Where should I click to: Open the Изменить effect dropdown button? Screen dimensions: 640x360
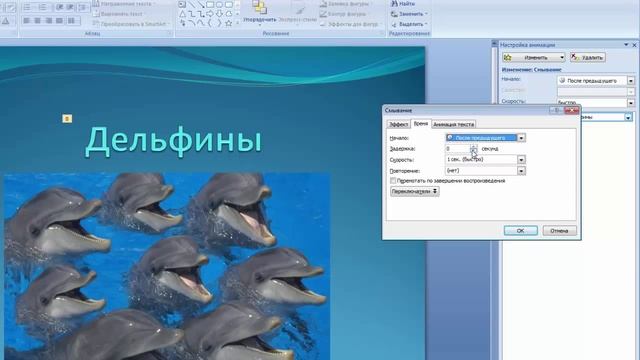pos(534,58)
